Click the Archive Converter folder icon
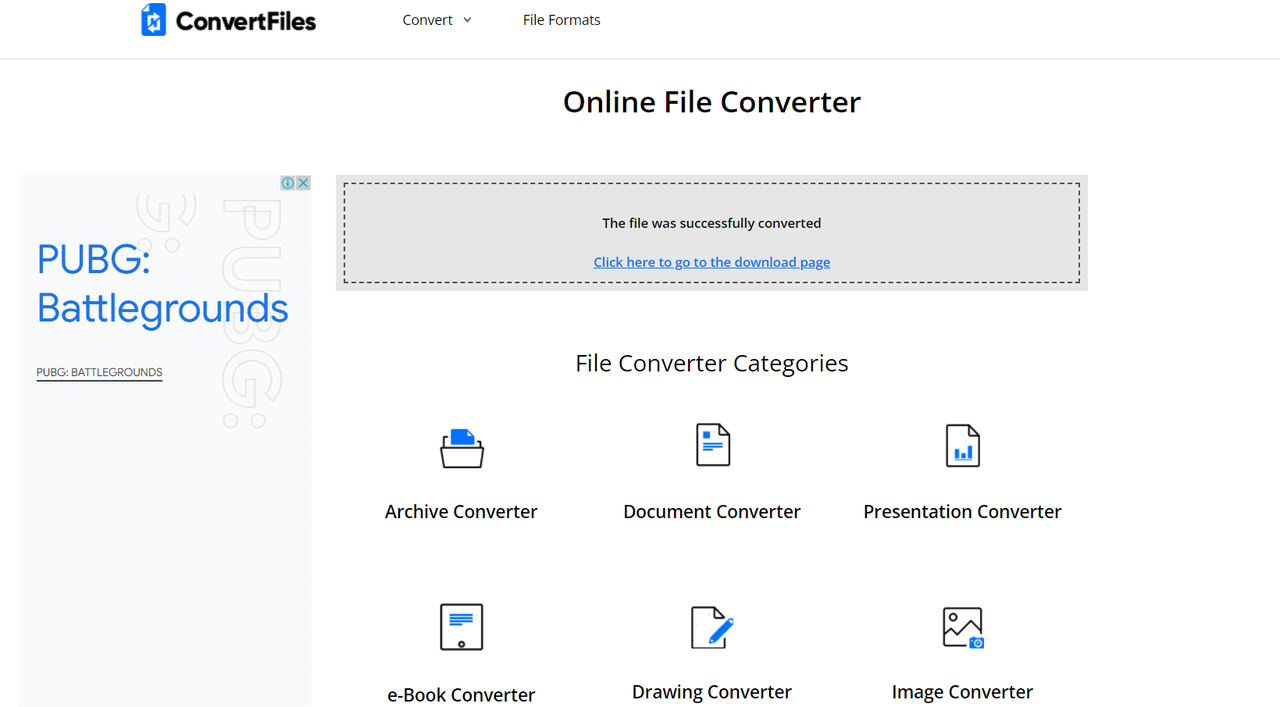Viewport: 1280px width, 707px height. coord(462,448)
